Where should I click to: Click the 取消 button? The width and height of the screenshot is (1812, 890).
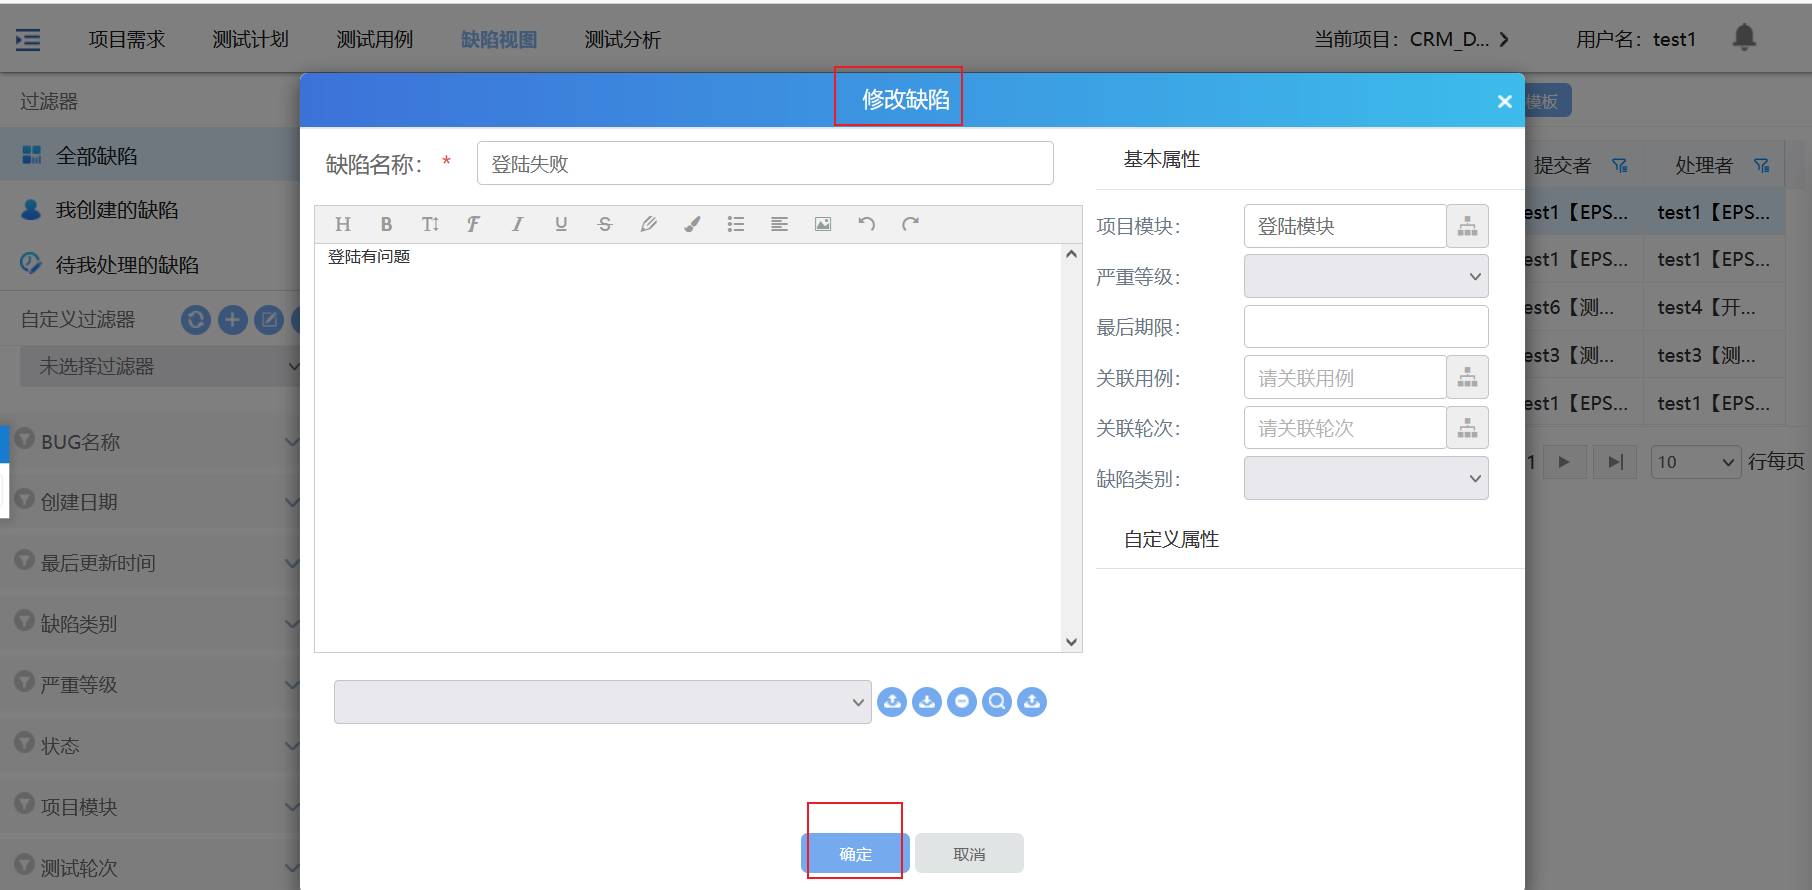(x=969, y=854)
